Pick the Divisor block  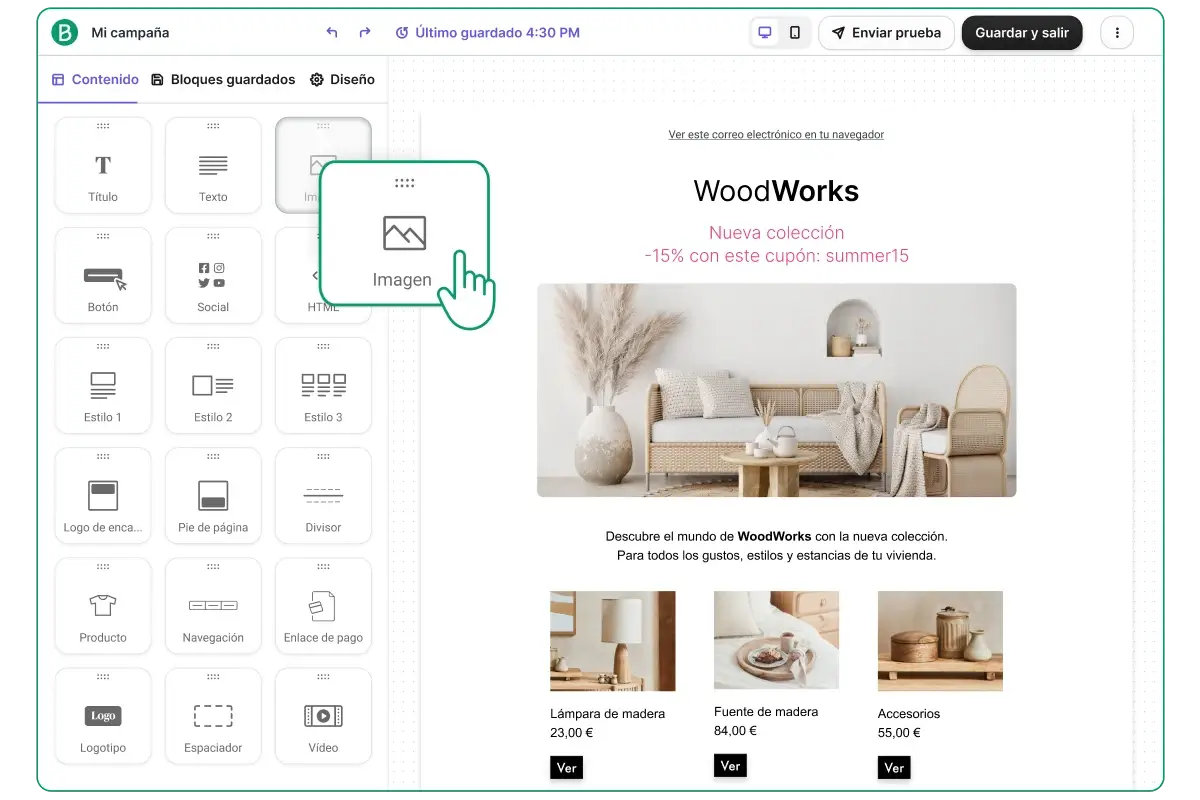tap(323, 496)
